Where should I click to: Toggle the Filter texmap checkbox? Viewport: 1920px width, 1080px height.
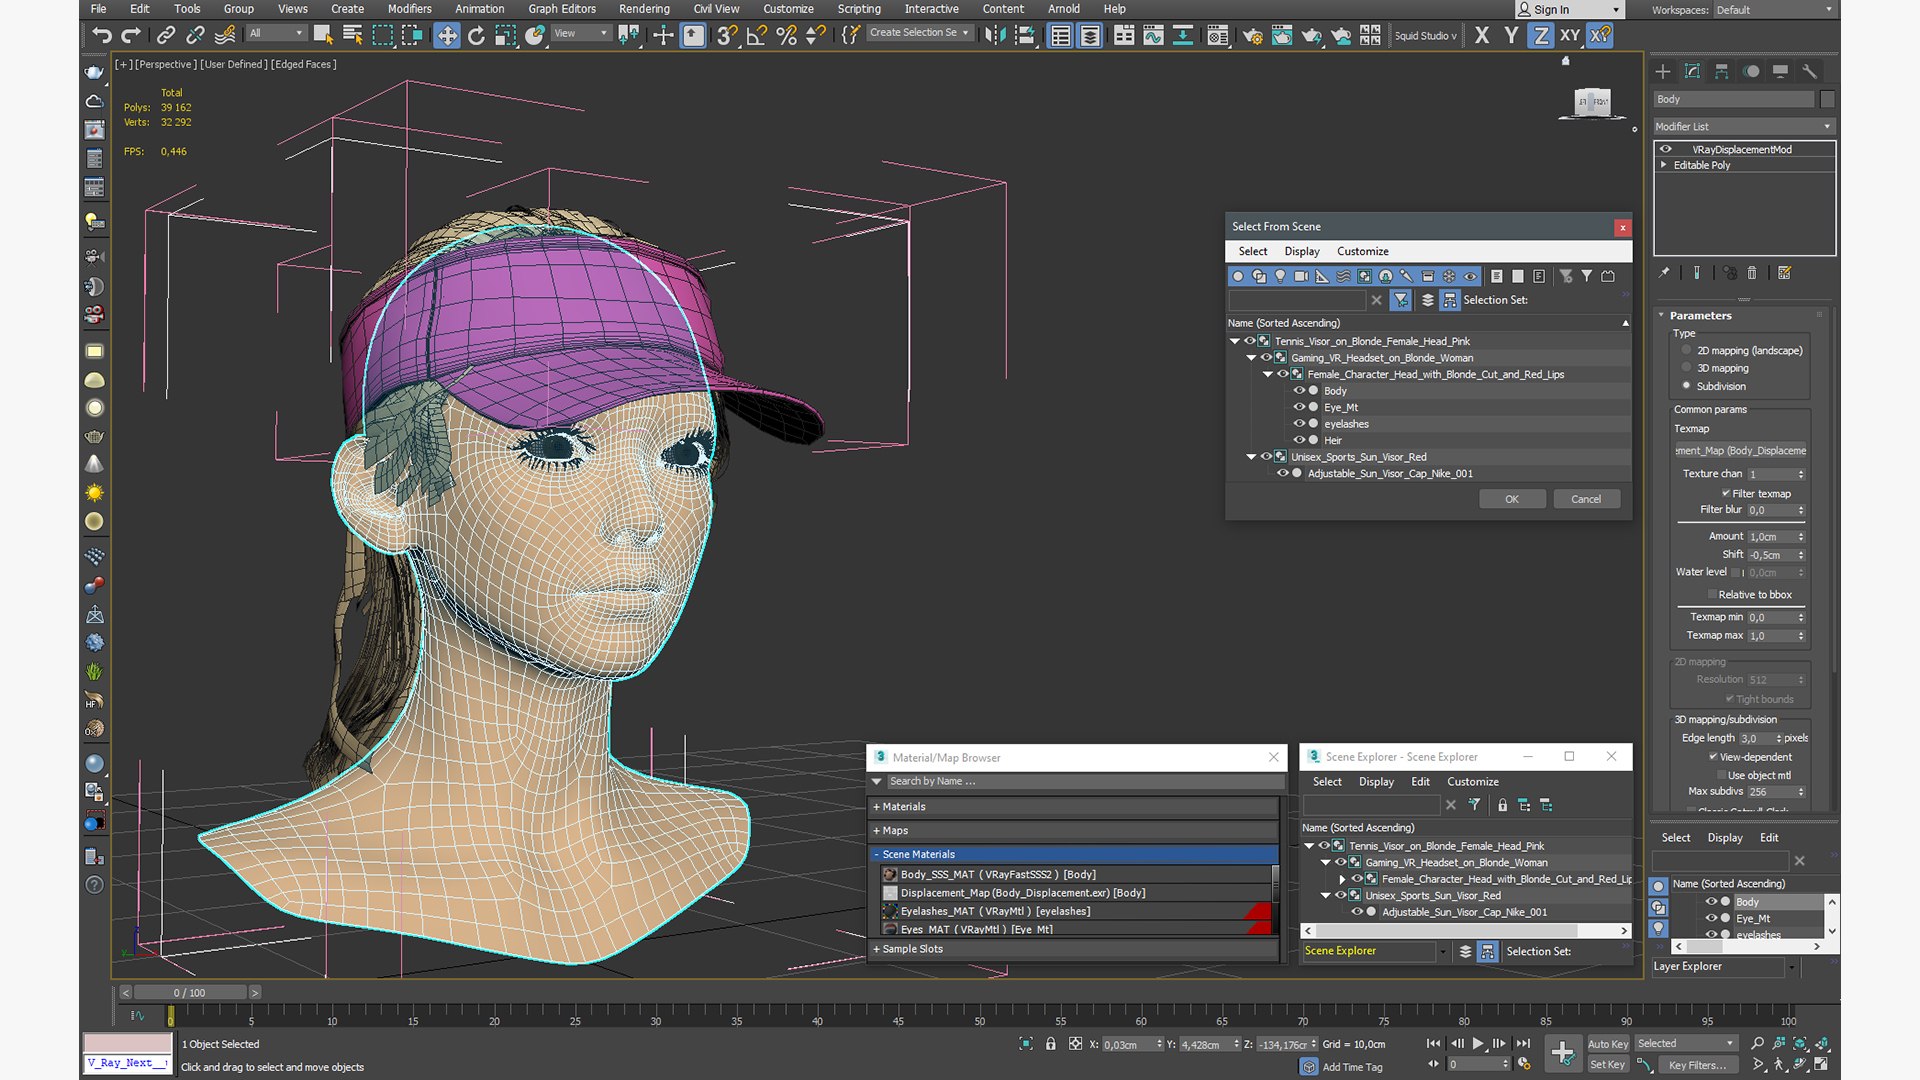pyautogui.click(x=1726, y=493)
